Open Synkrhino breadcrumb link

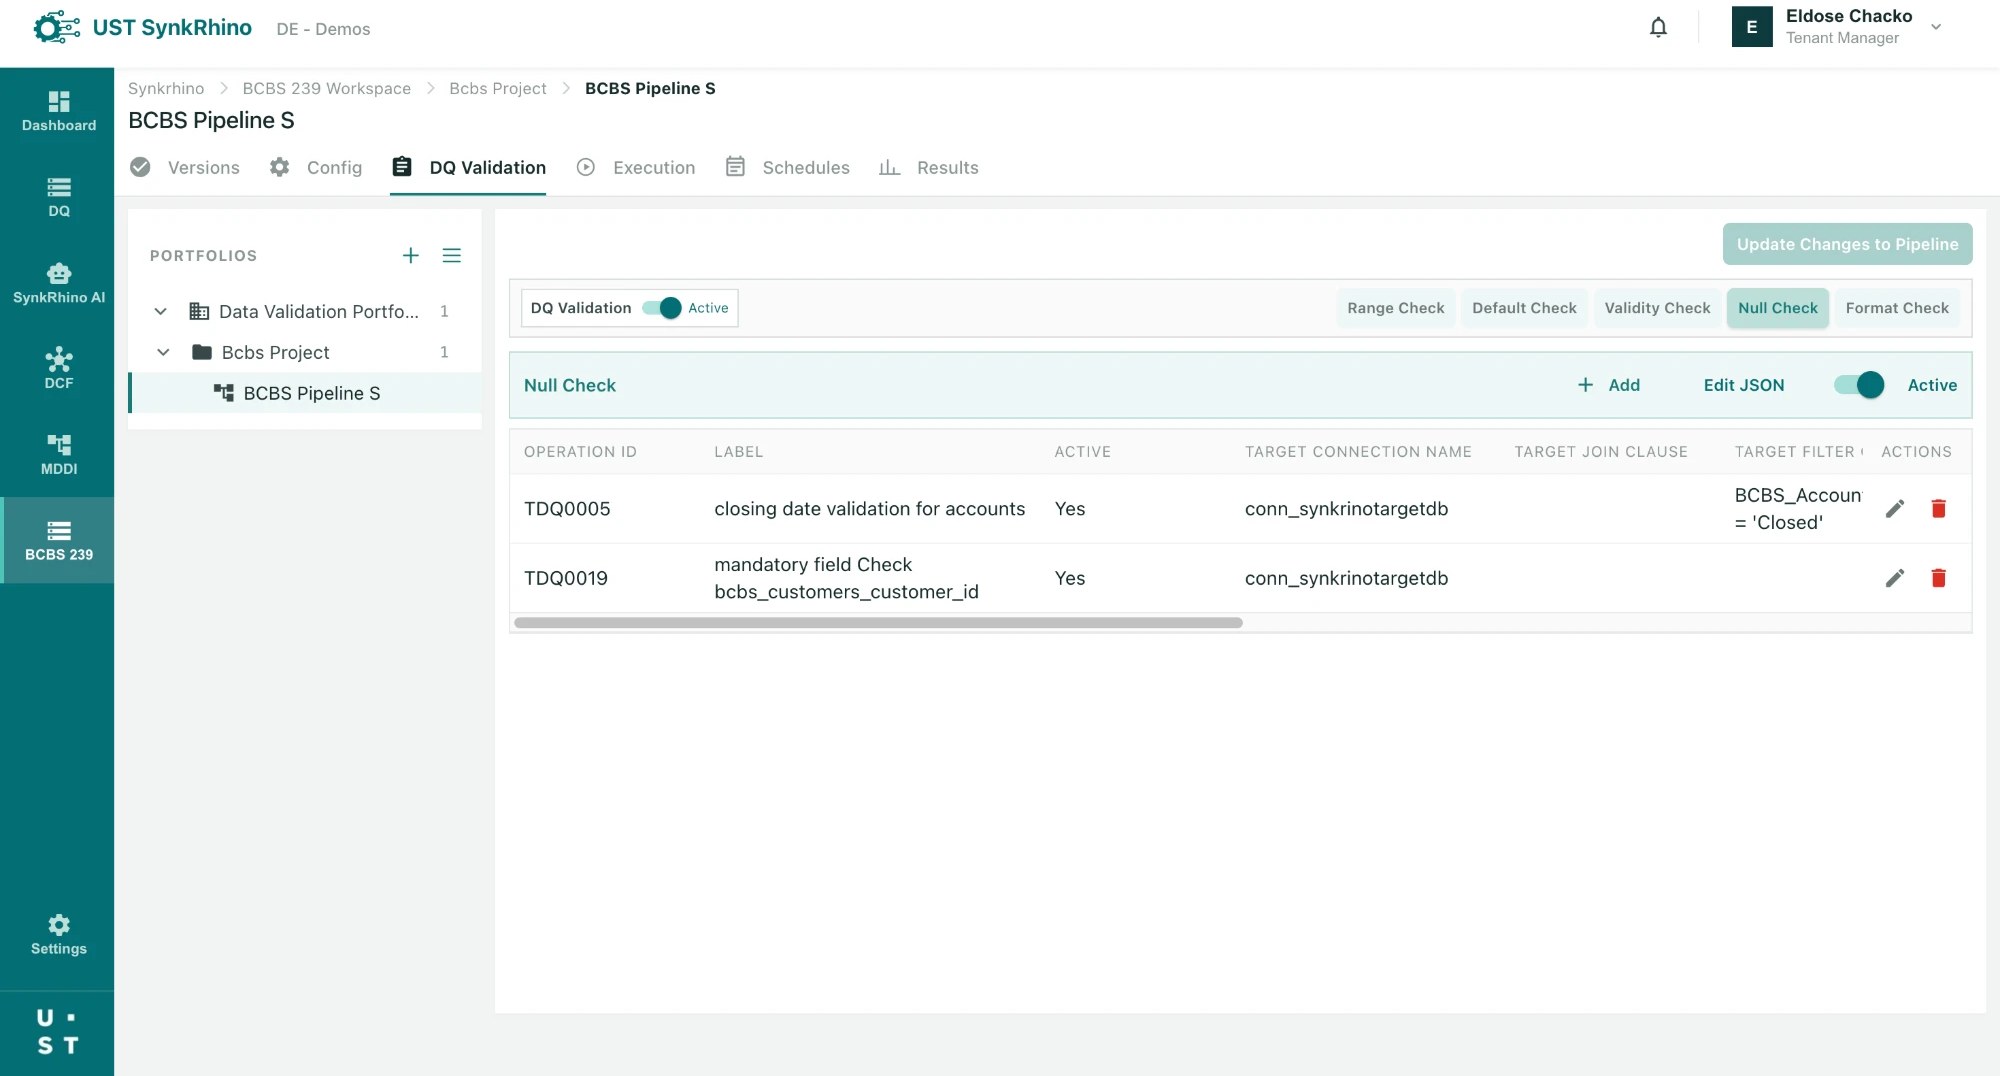point(166,88)
